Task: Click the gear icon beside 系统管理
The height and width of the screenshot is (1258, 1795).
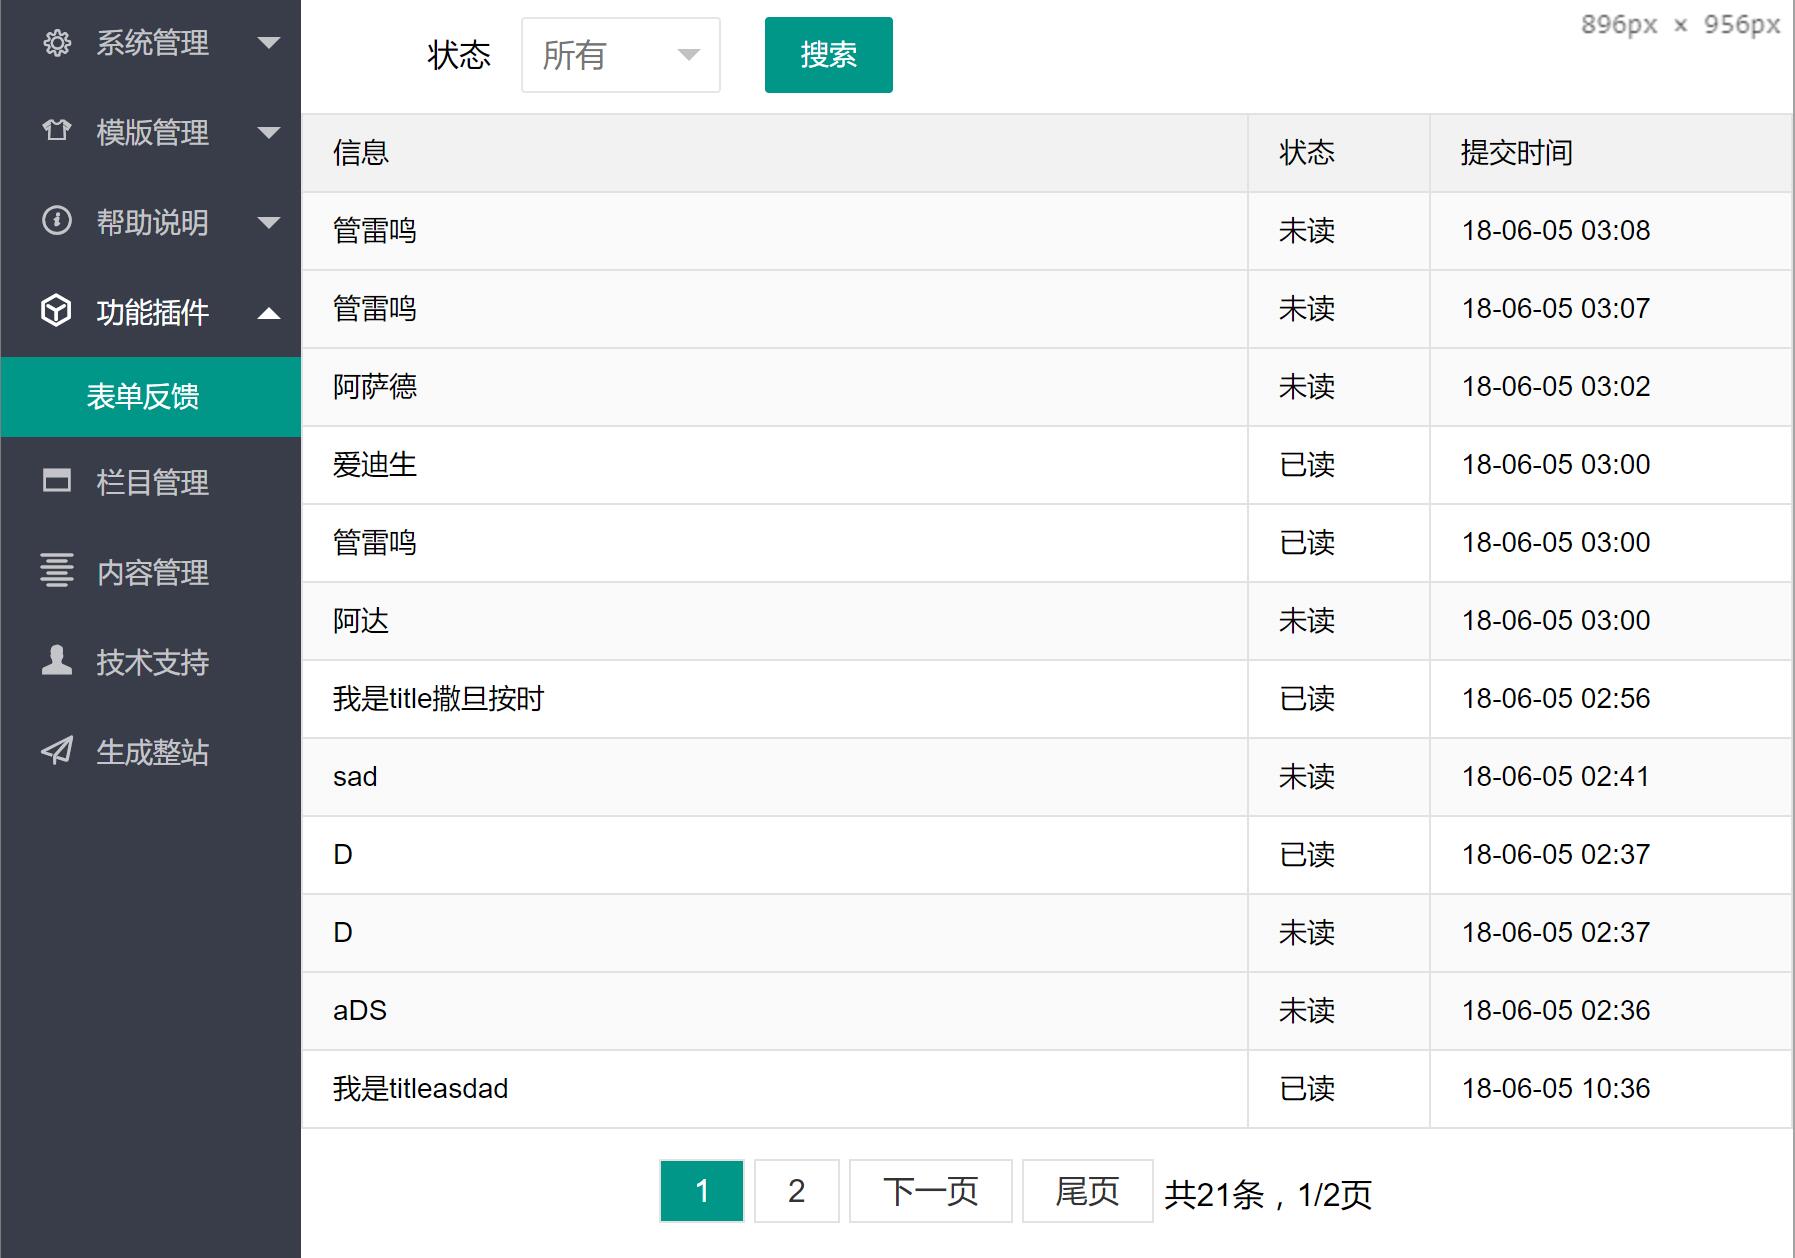Action: tap(57, 43)
